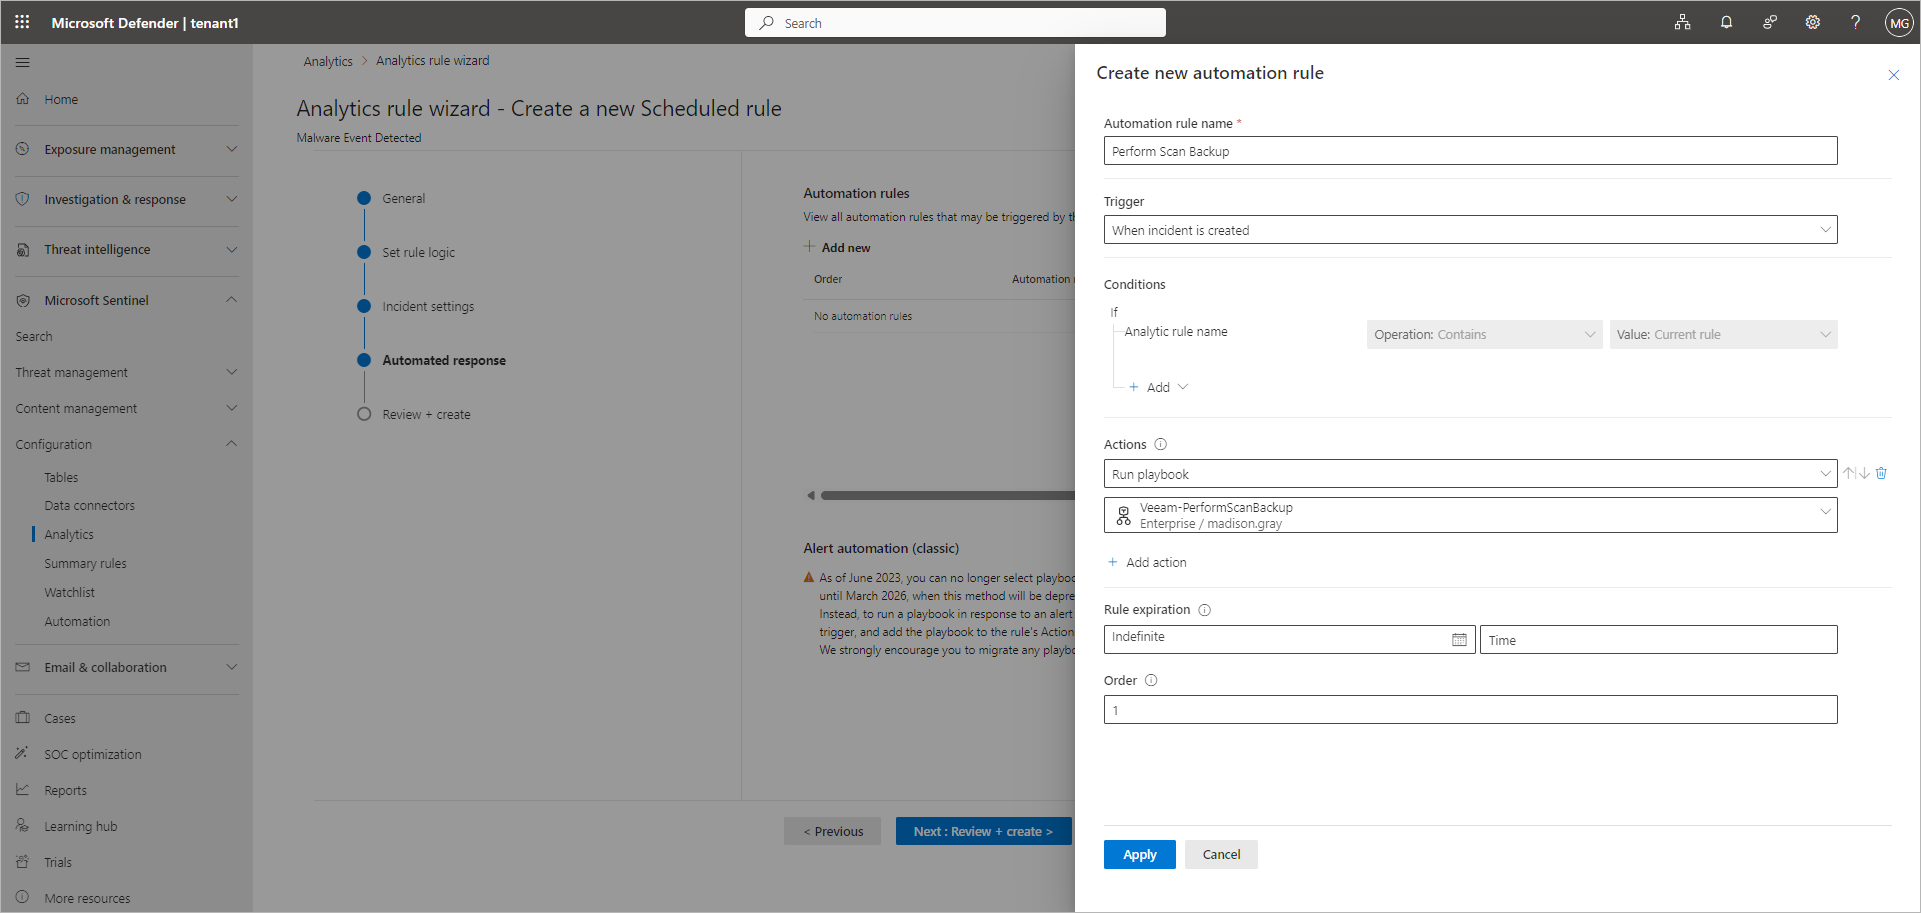Show info tooltip for Order
The height and width of the screenshot is (913, 1921).
pyautogui.click(x=1151, y=680)
